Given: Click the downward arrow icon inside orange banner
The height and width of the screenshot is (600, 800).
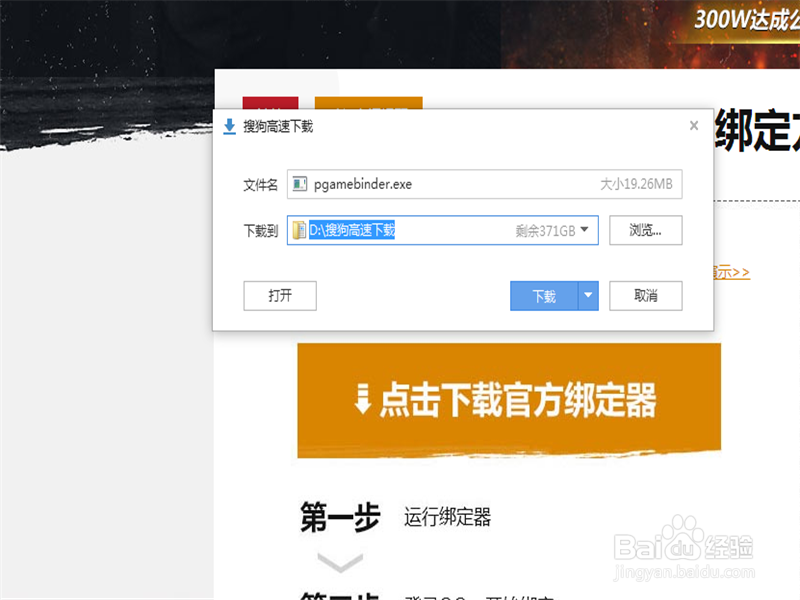Looking at the screenshot, I should coord(362,399).
